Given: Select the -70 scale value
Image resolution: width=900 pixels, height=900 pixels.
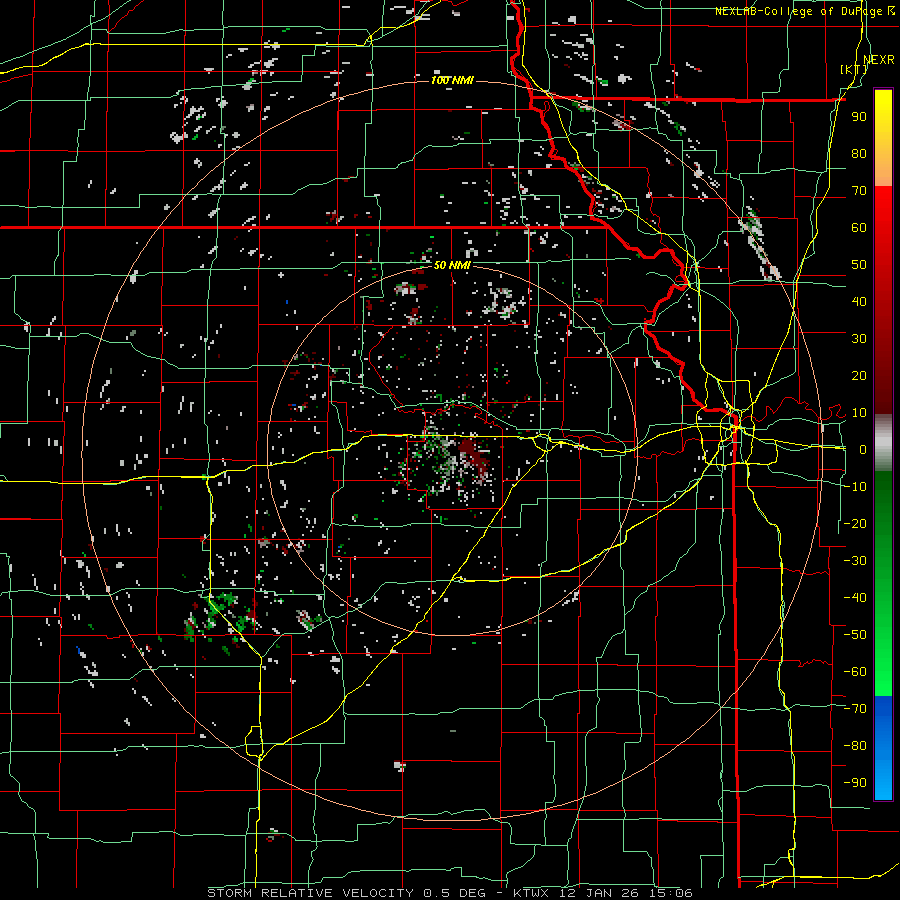Looking at the screenshot, I should pyautogui.click(x=855, y=709).
